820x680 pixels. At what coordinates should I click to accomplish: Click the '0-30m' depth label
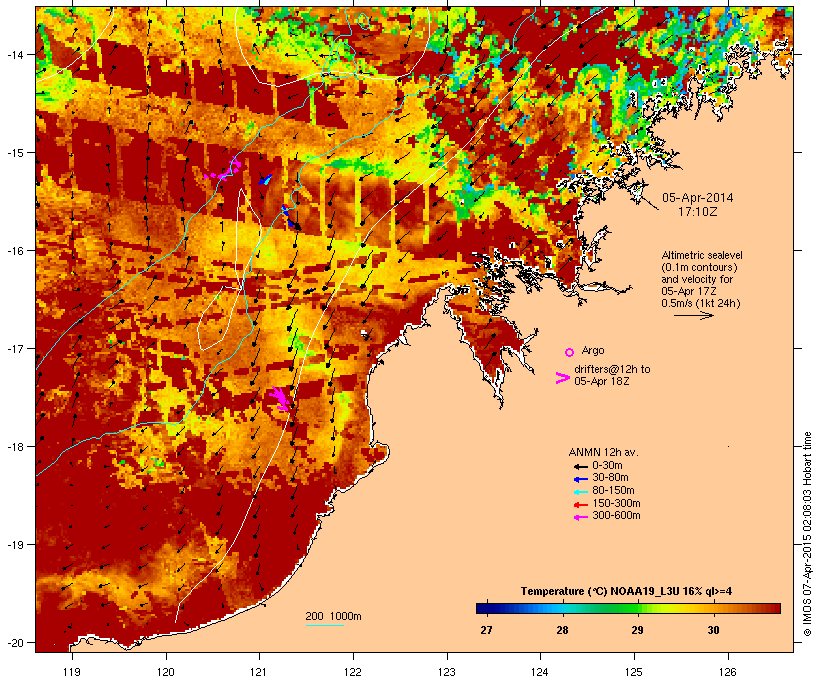coord(607,466)
